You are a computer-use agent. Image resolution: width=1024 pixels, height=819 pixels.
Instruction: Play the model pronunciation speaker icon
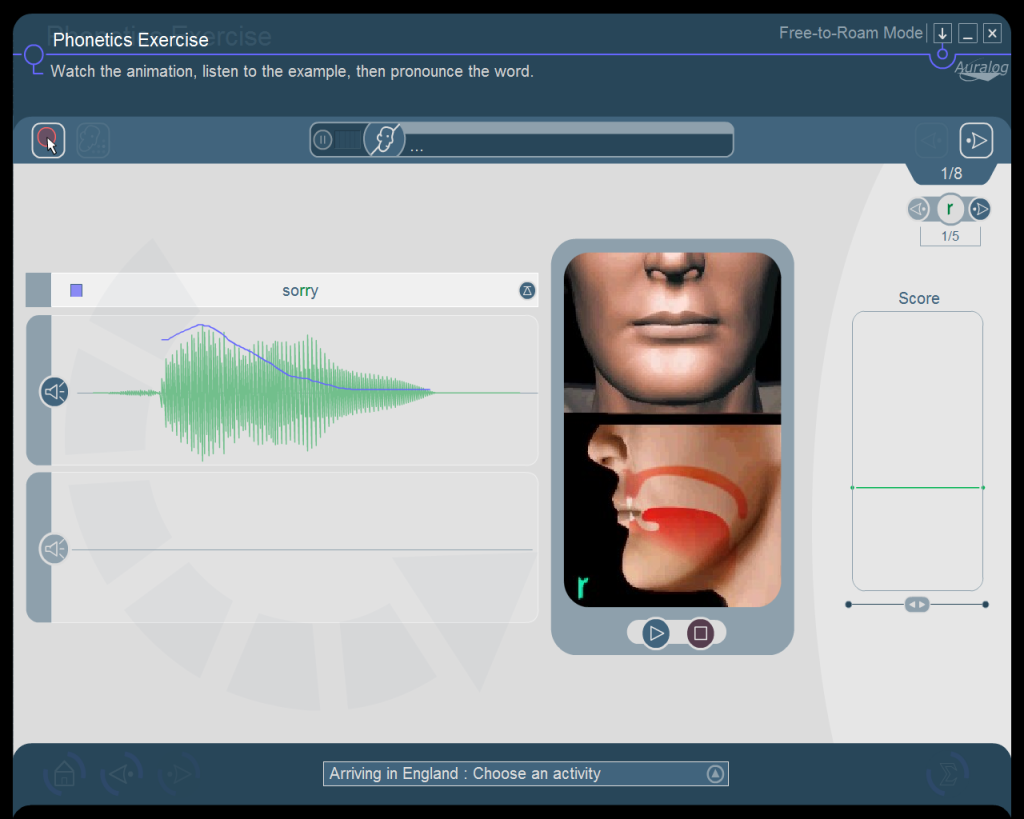pyautogui.click(x=54, y=392)
